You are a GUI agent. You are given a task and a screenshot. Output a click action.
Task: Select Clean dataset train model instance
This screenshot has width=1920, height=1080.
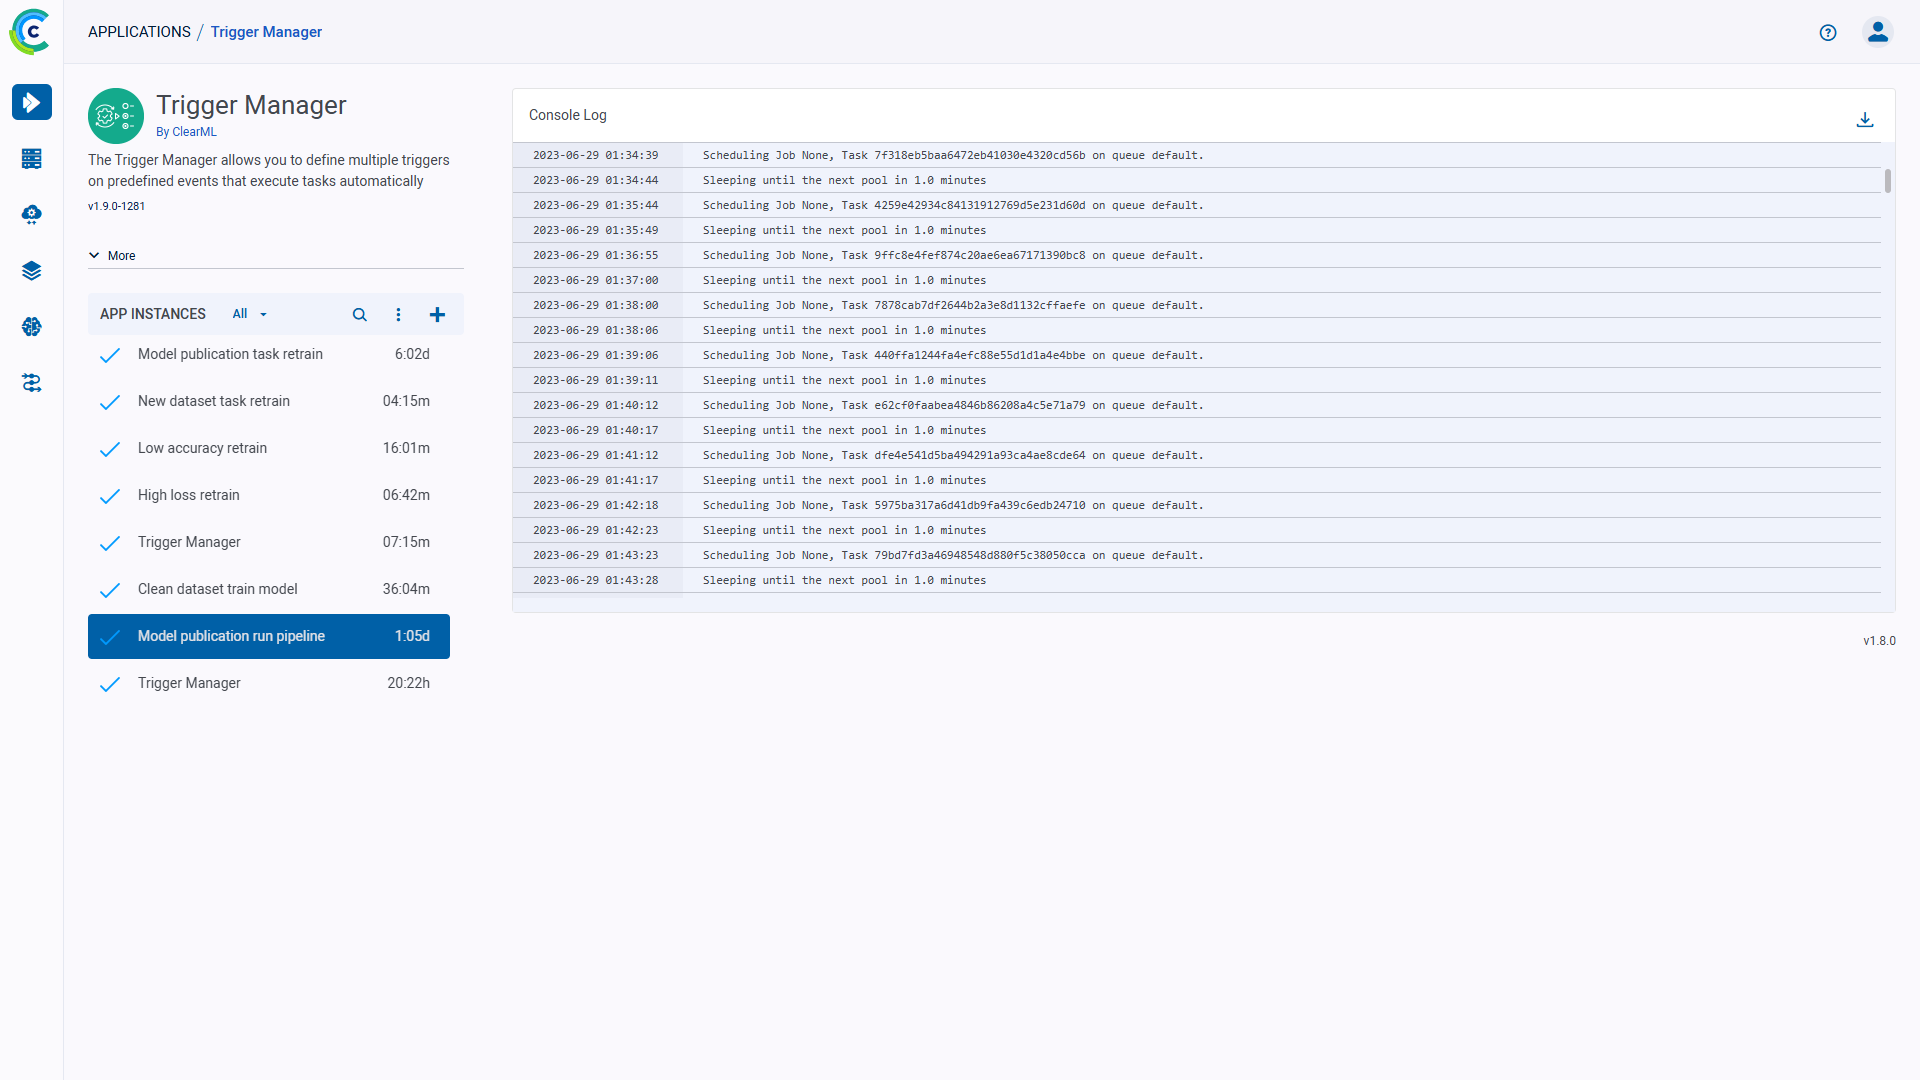[x=217, y=589]
